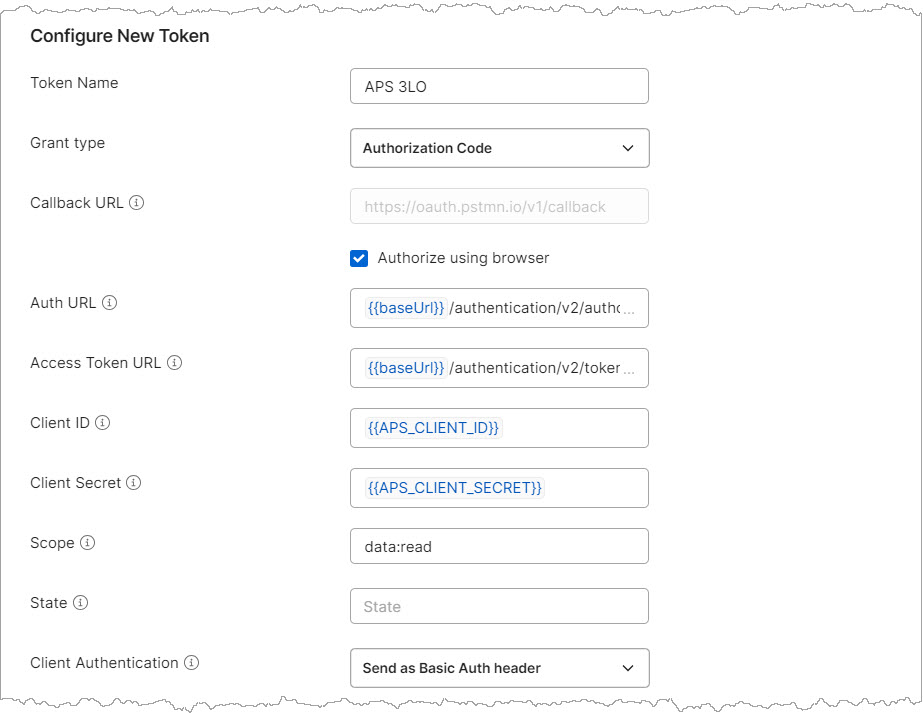The height and width of the screenshot is (713, 923).
Task: Click the State info icon
Action: [80, 602]
